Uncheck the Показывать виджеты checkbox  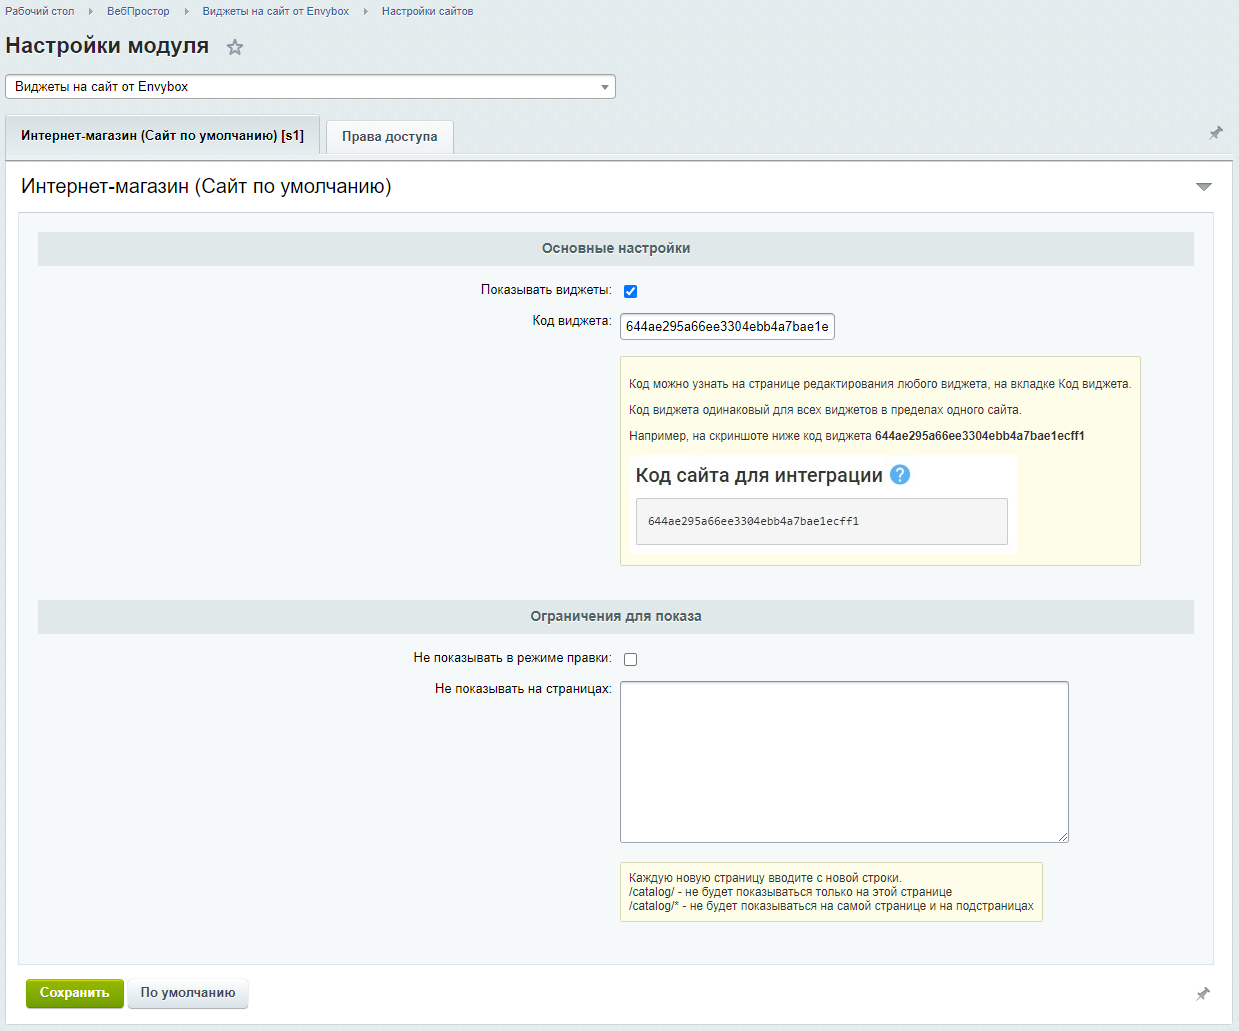[x=630, y=291]
